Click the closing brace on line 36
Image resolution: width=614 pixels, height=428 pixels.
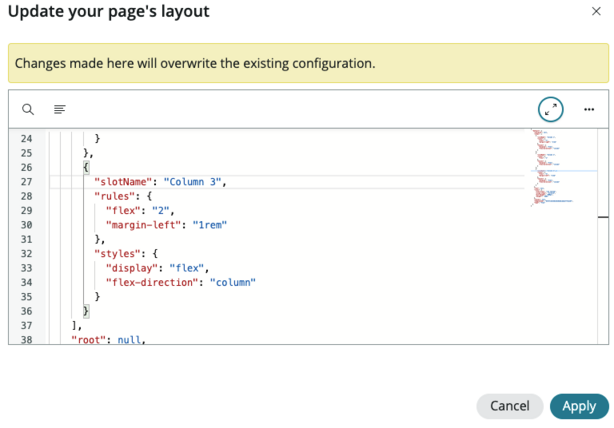click(86, 311)
